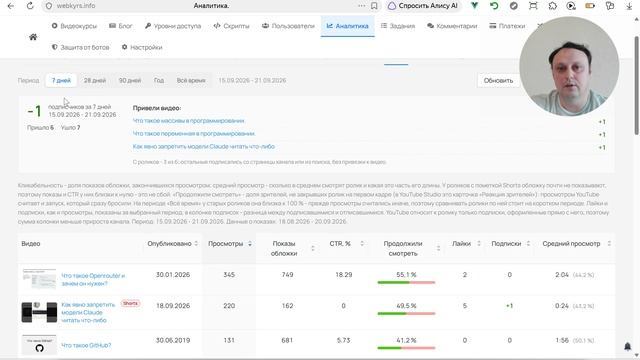Click the 18.29 CTR cell
The height and width of the screenshot is (360, 640).
(x=343, y=275)
